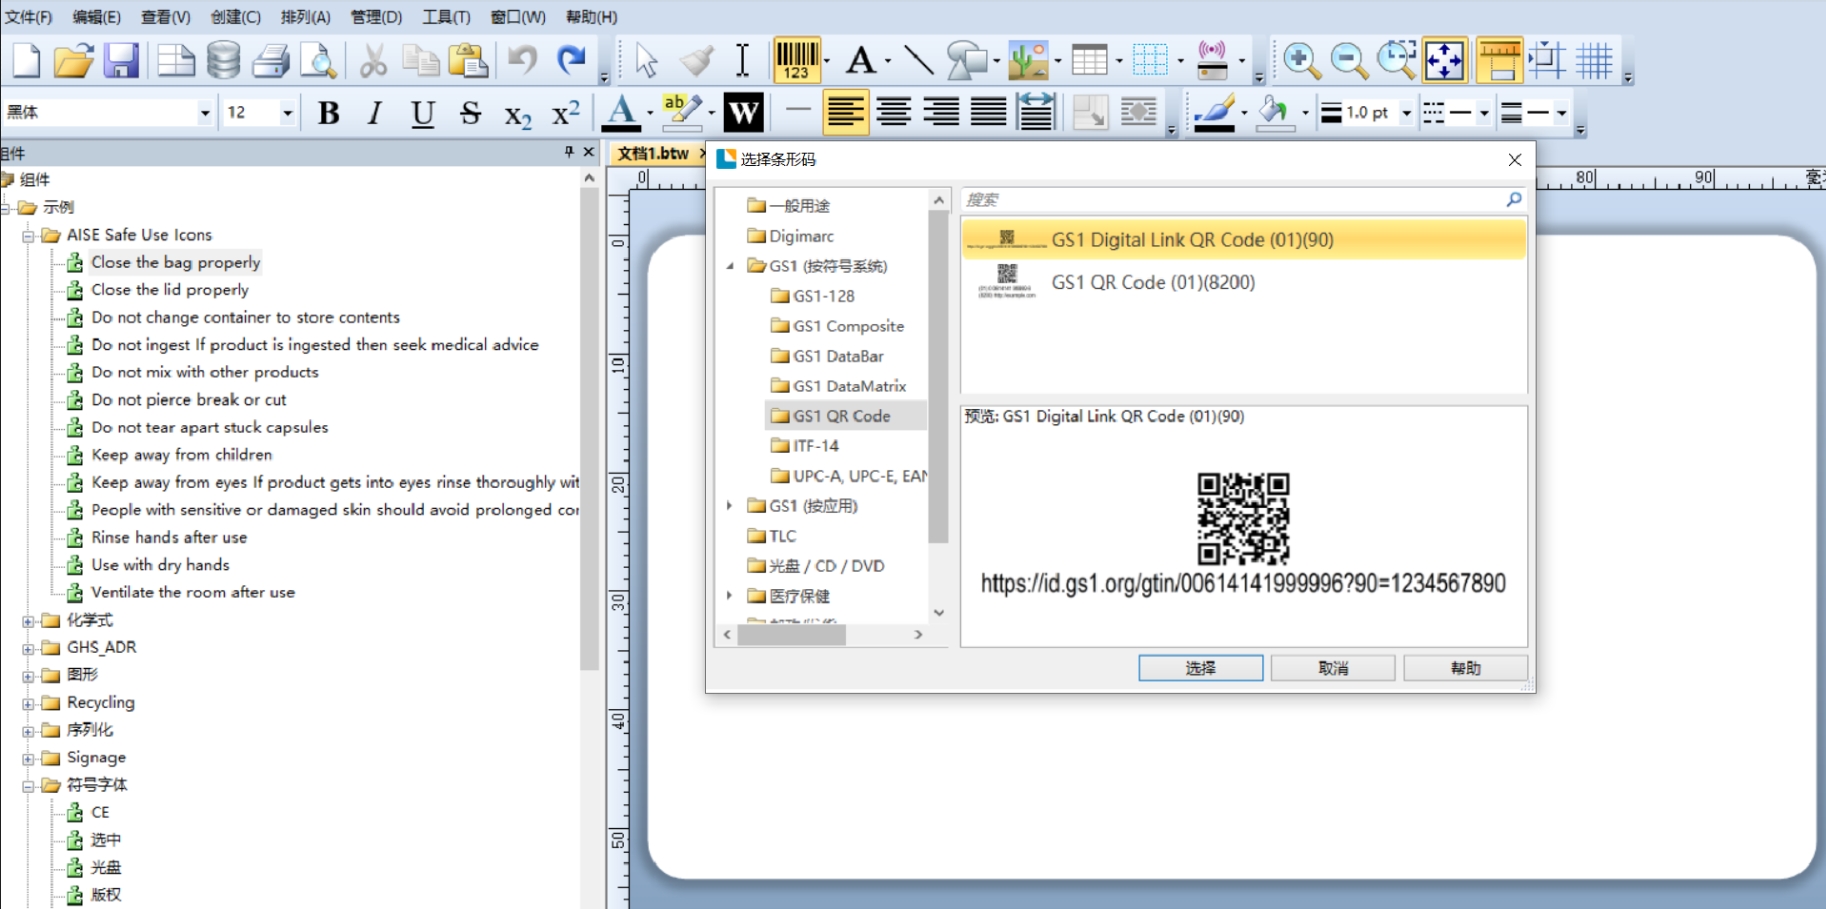The width and height of the screenshot is (1826, 909).
Task: Open the 工具(T) menu
Action: coord(445,17)
